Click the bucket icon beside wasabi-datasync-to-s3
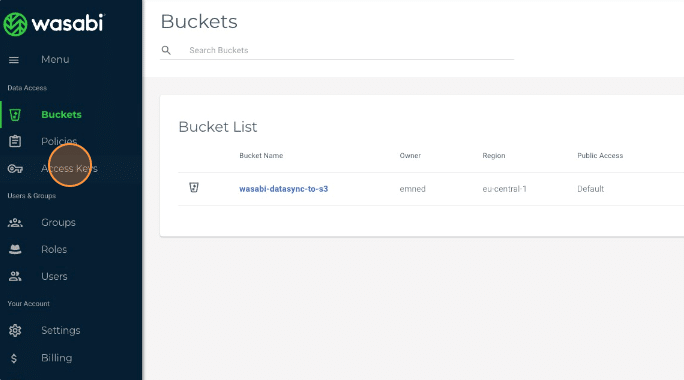 [x=194, y=188]
